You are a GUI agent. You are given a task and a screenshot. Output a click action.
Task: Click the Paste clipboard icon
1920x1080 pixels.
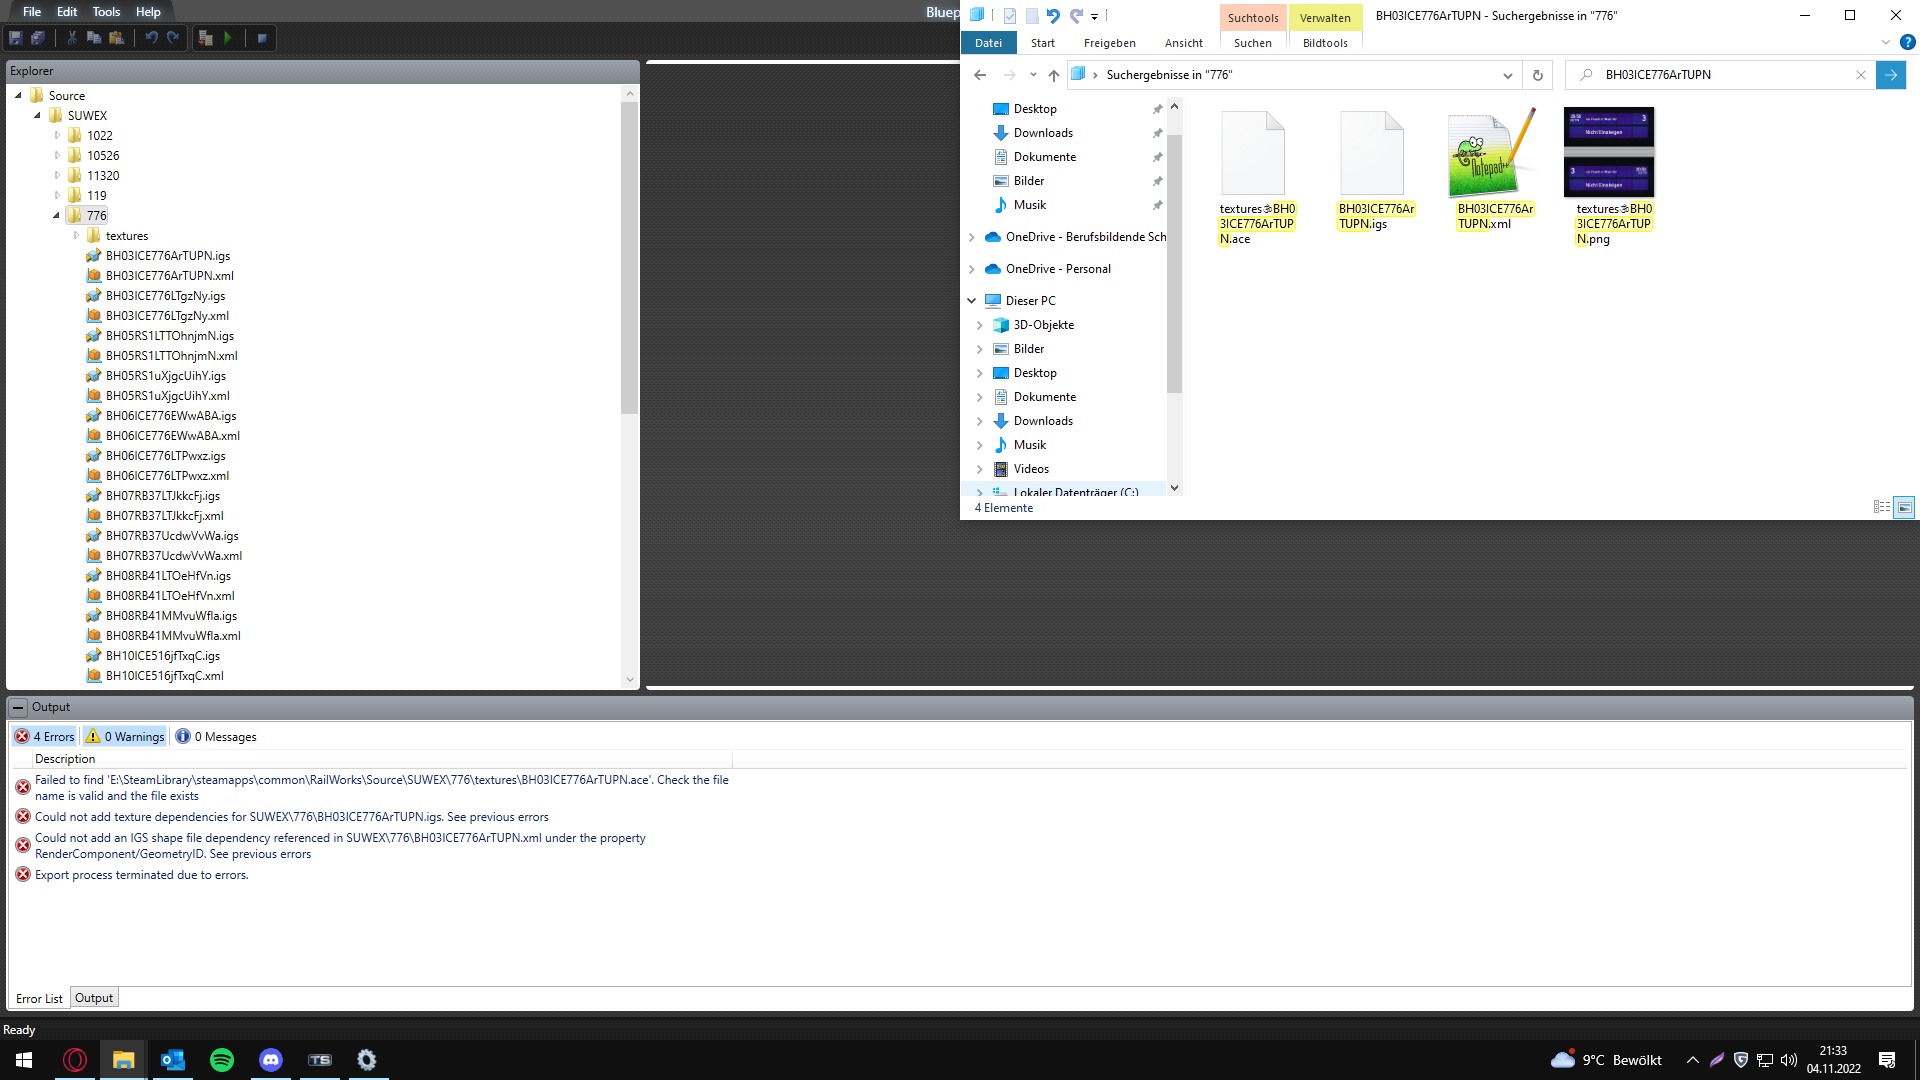point(117,38)
